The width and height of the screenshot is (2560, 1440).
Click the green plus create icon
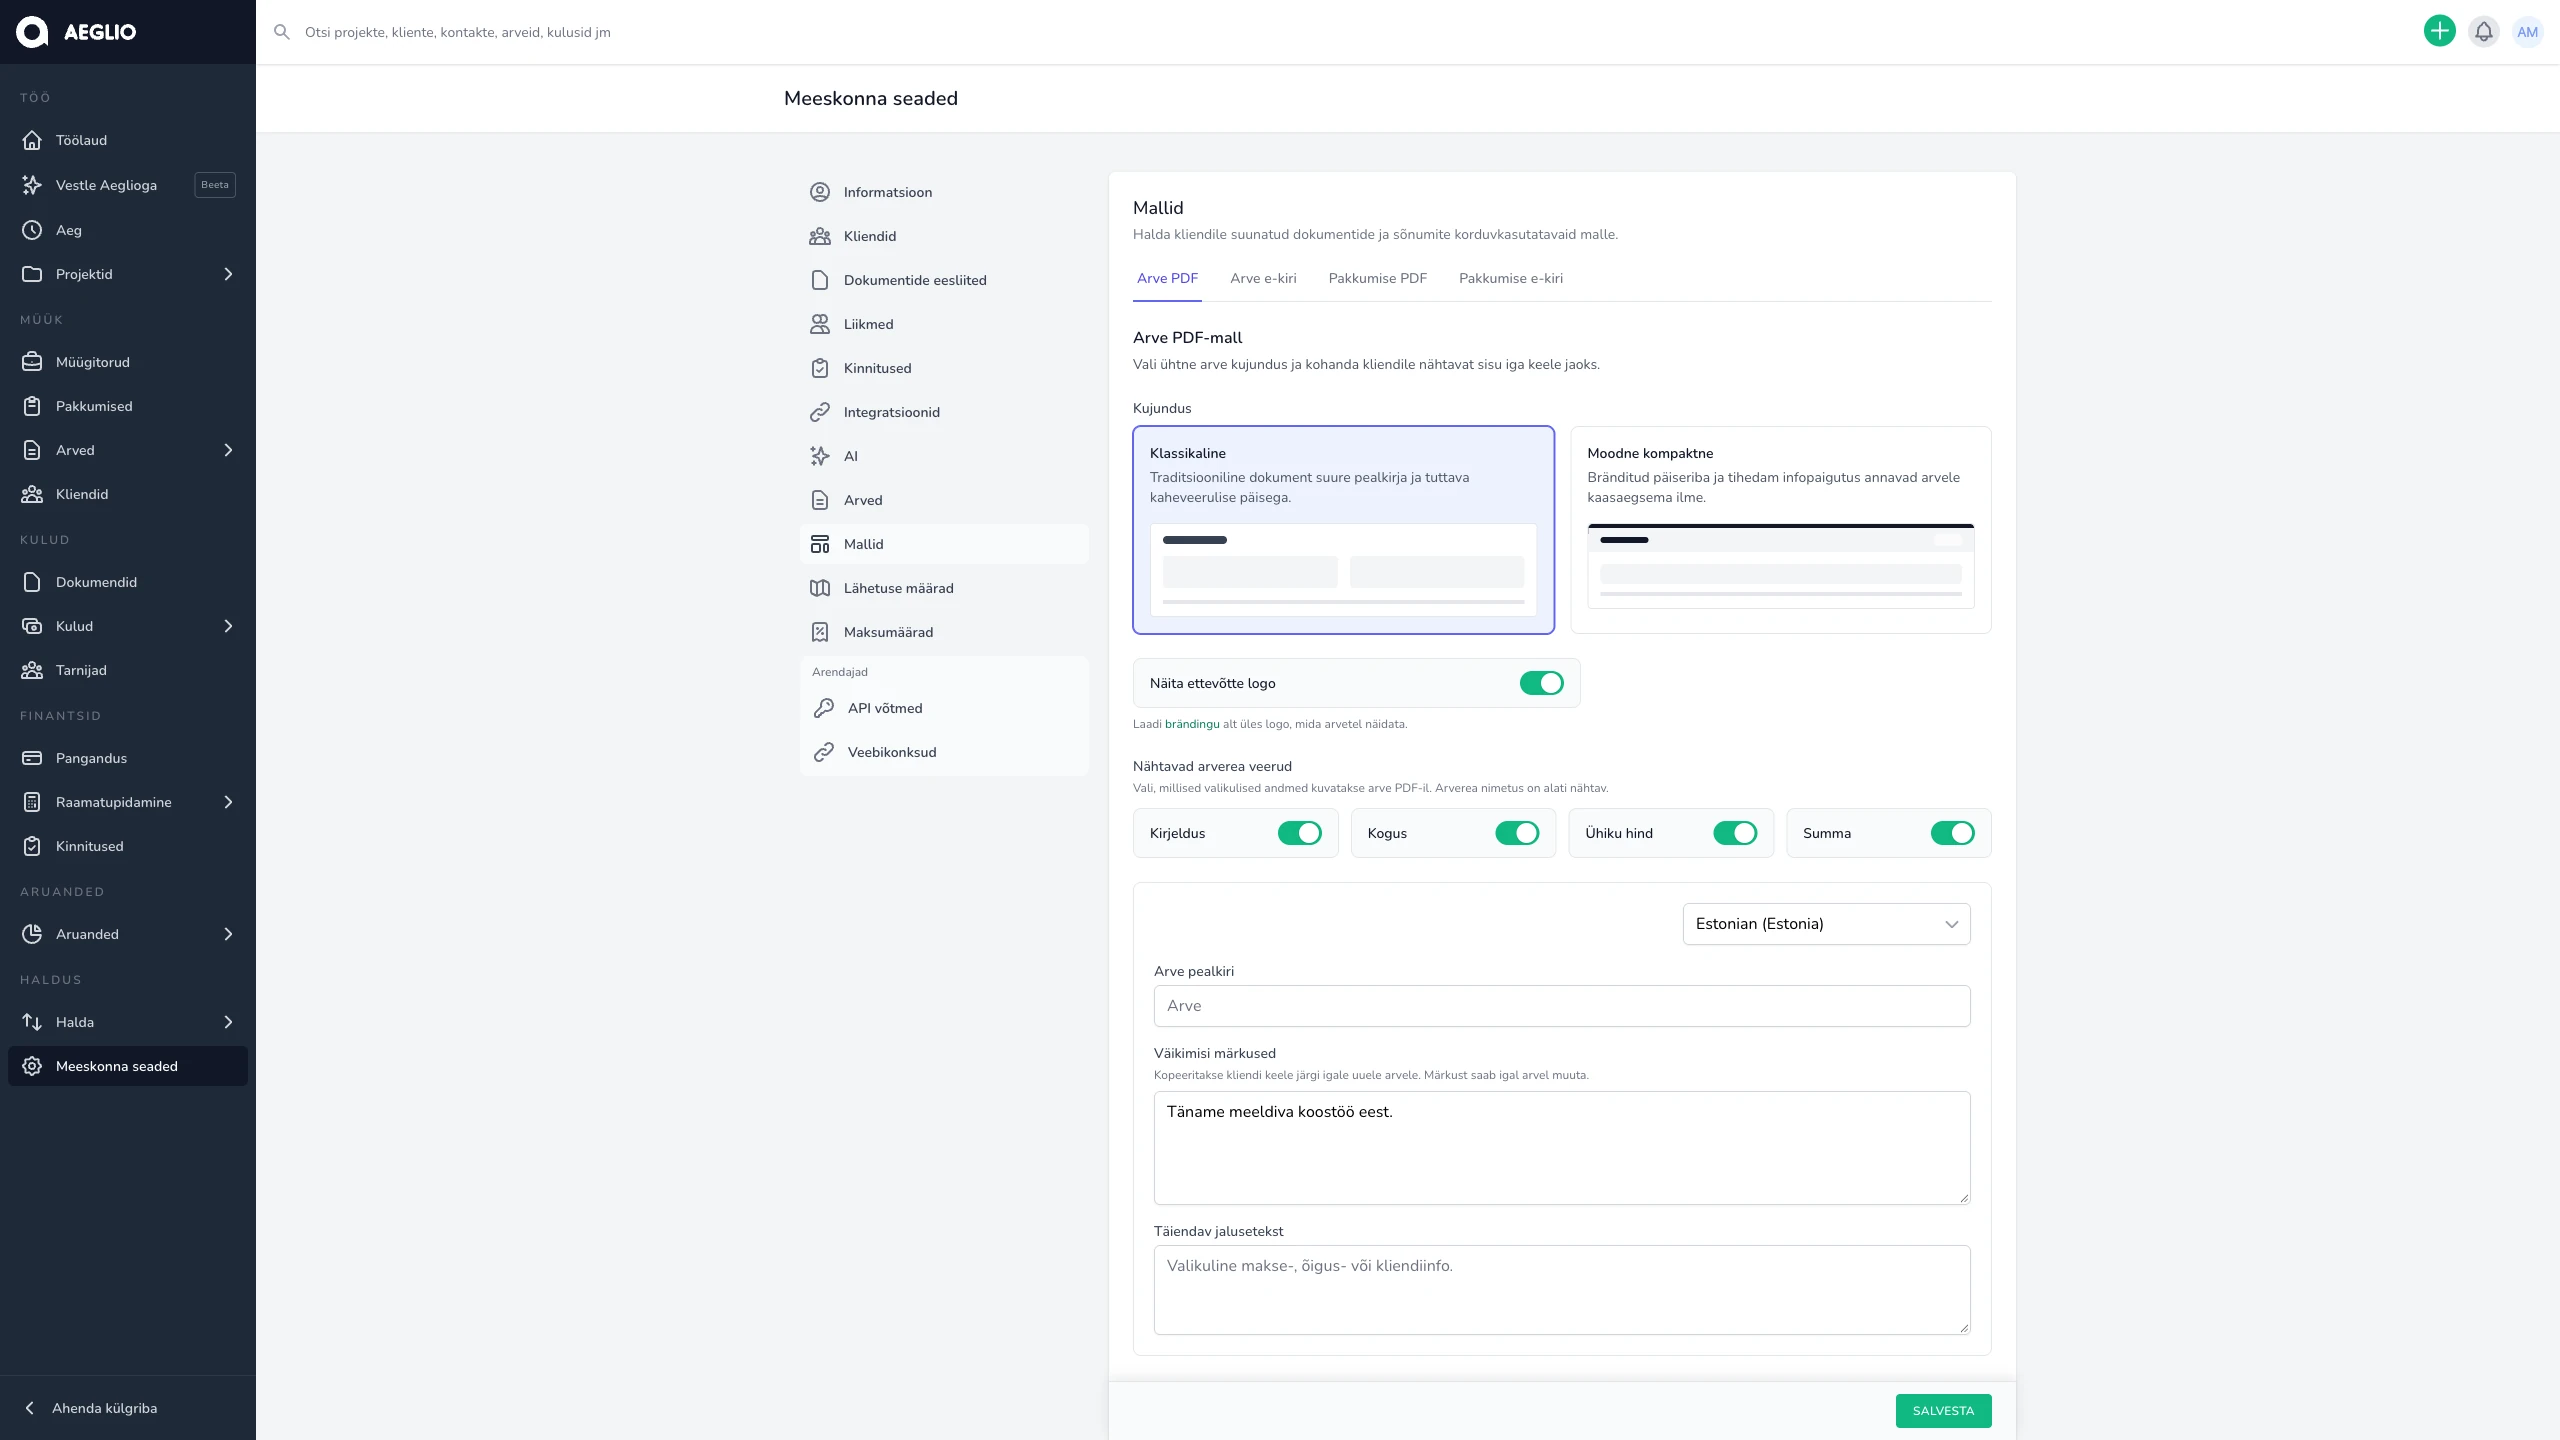2439,32
